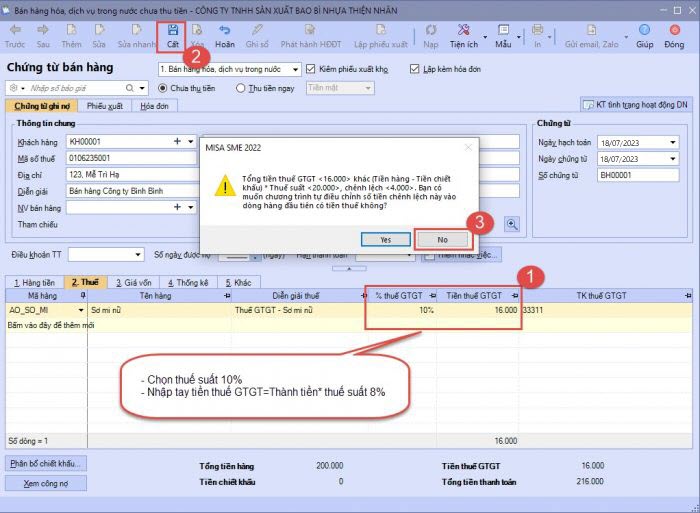Open the Phiếu xuất tab
Screen dimensions: 700x513
point(104,105)
